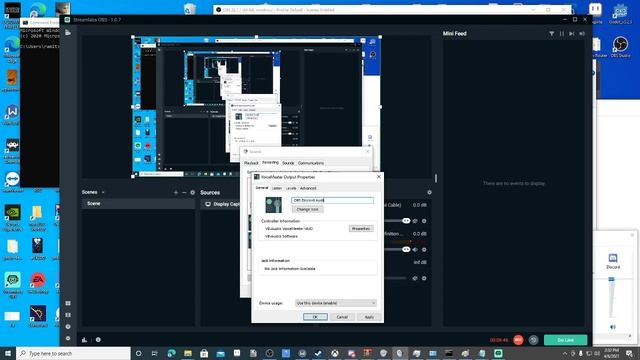The image size is (640, 360).
Task: Open notification center icon in taskbar
Action: tap(630, 353)
